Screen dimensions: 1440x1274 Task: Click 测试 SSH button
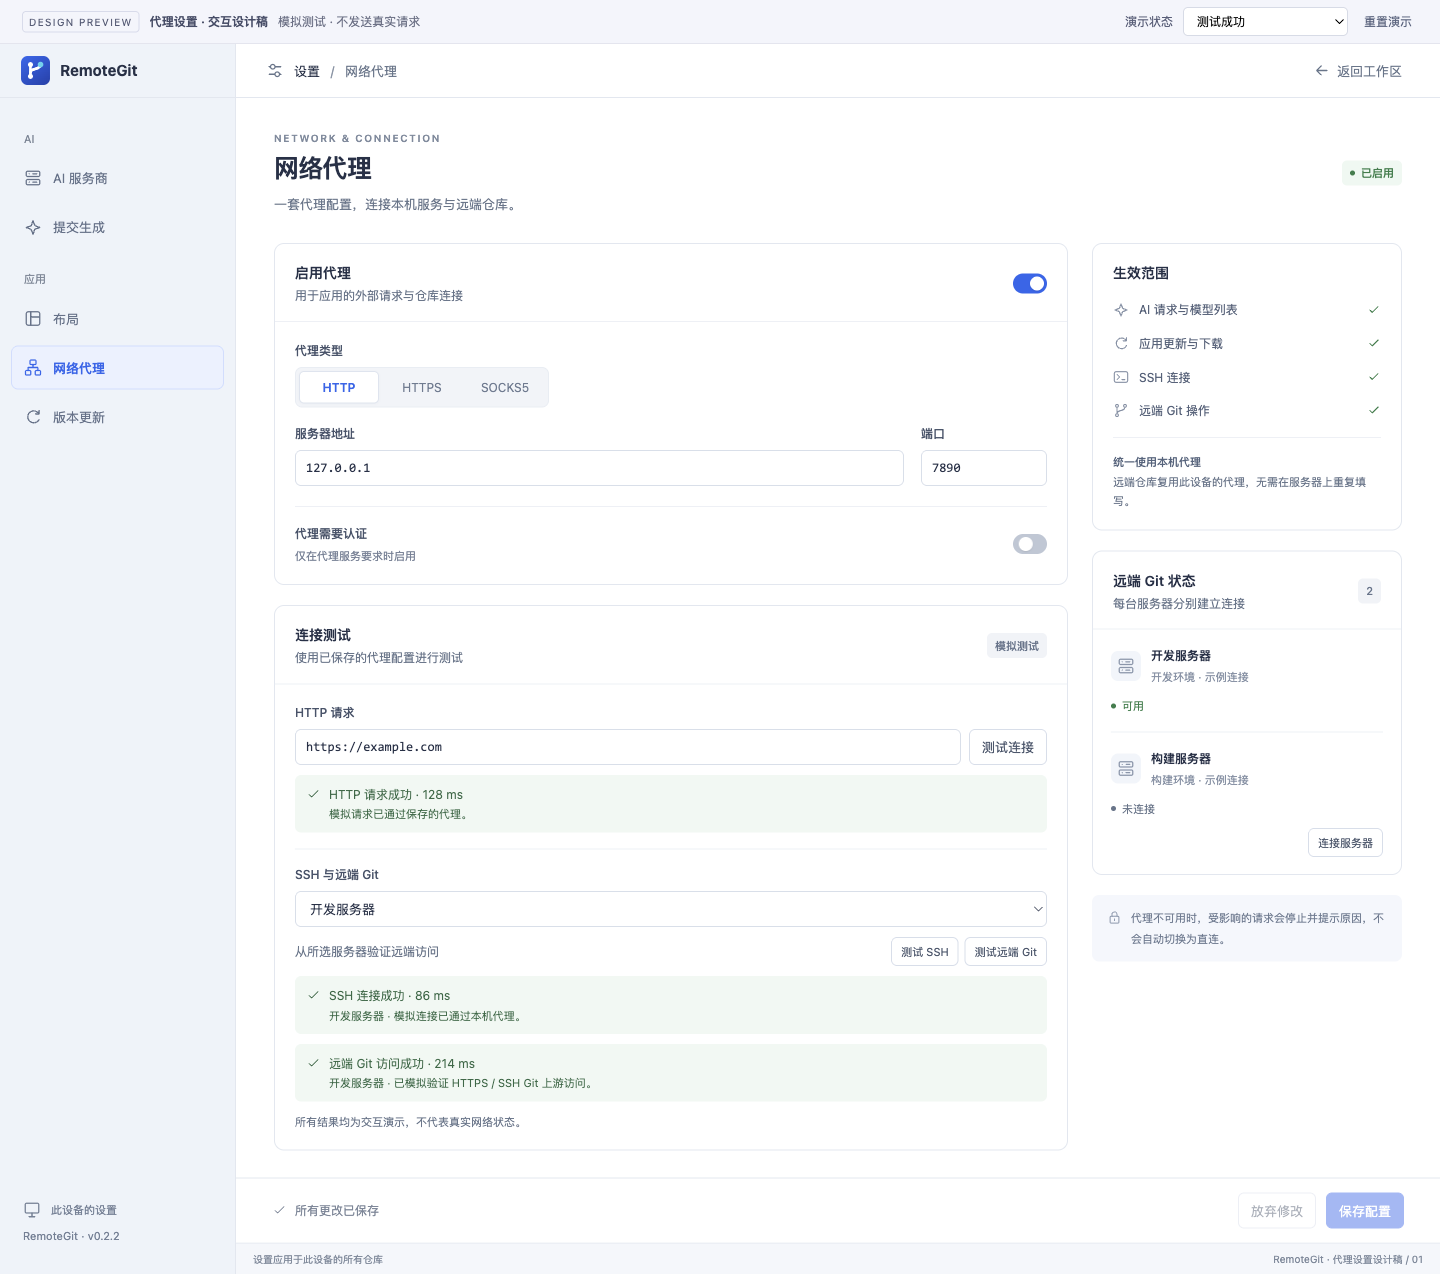(925, 952)
